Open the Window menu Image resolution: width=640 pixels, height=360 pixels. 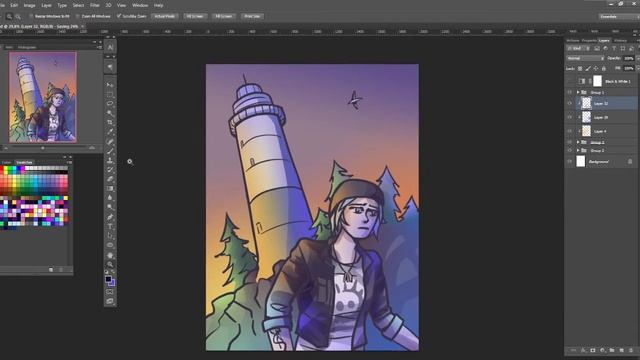pyautogui.click(x=140, y=5)
